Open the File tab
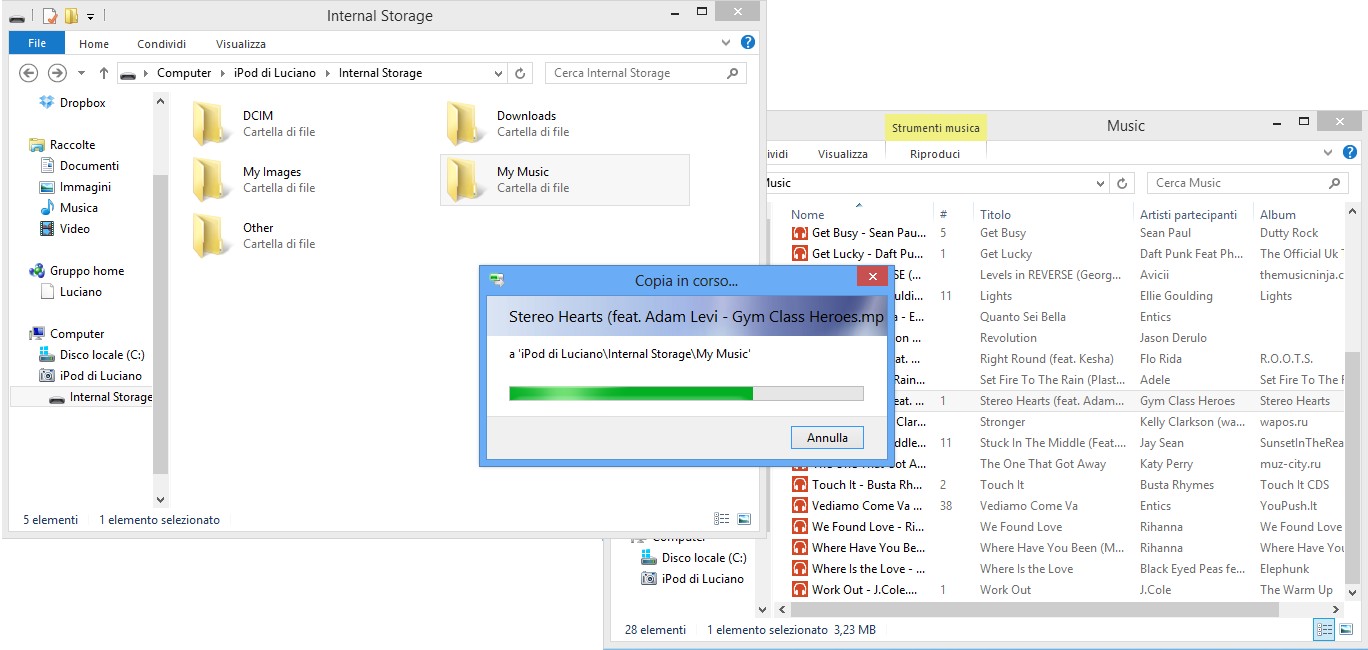The height and width of the screenshot is (650, 1368). pos(37,43)
